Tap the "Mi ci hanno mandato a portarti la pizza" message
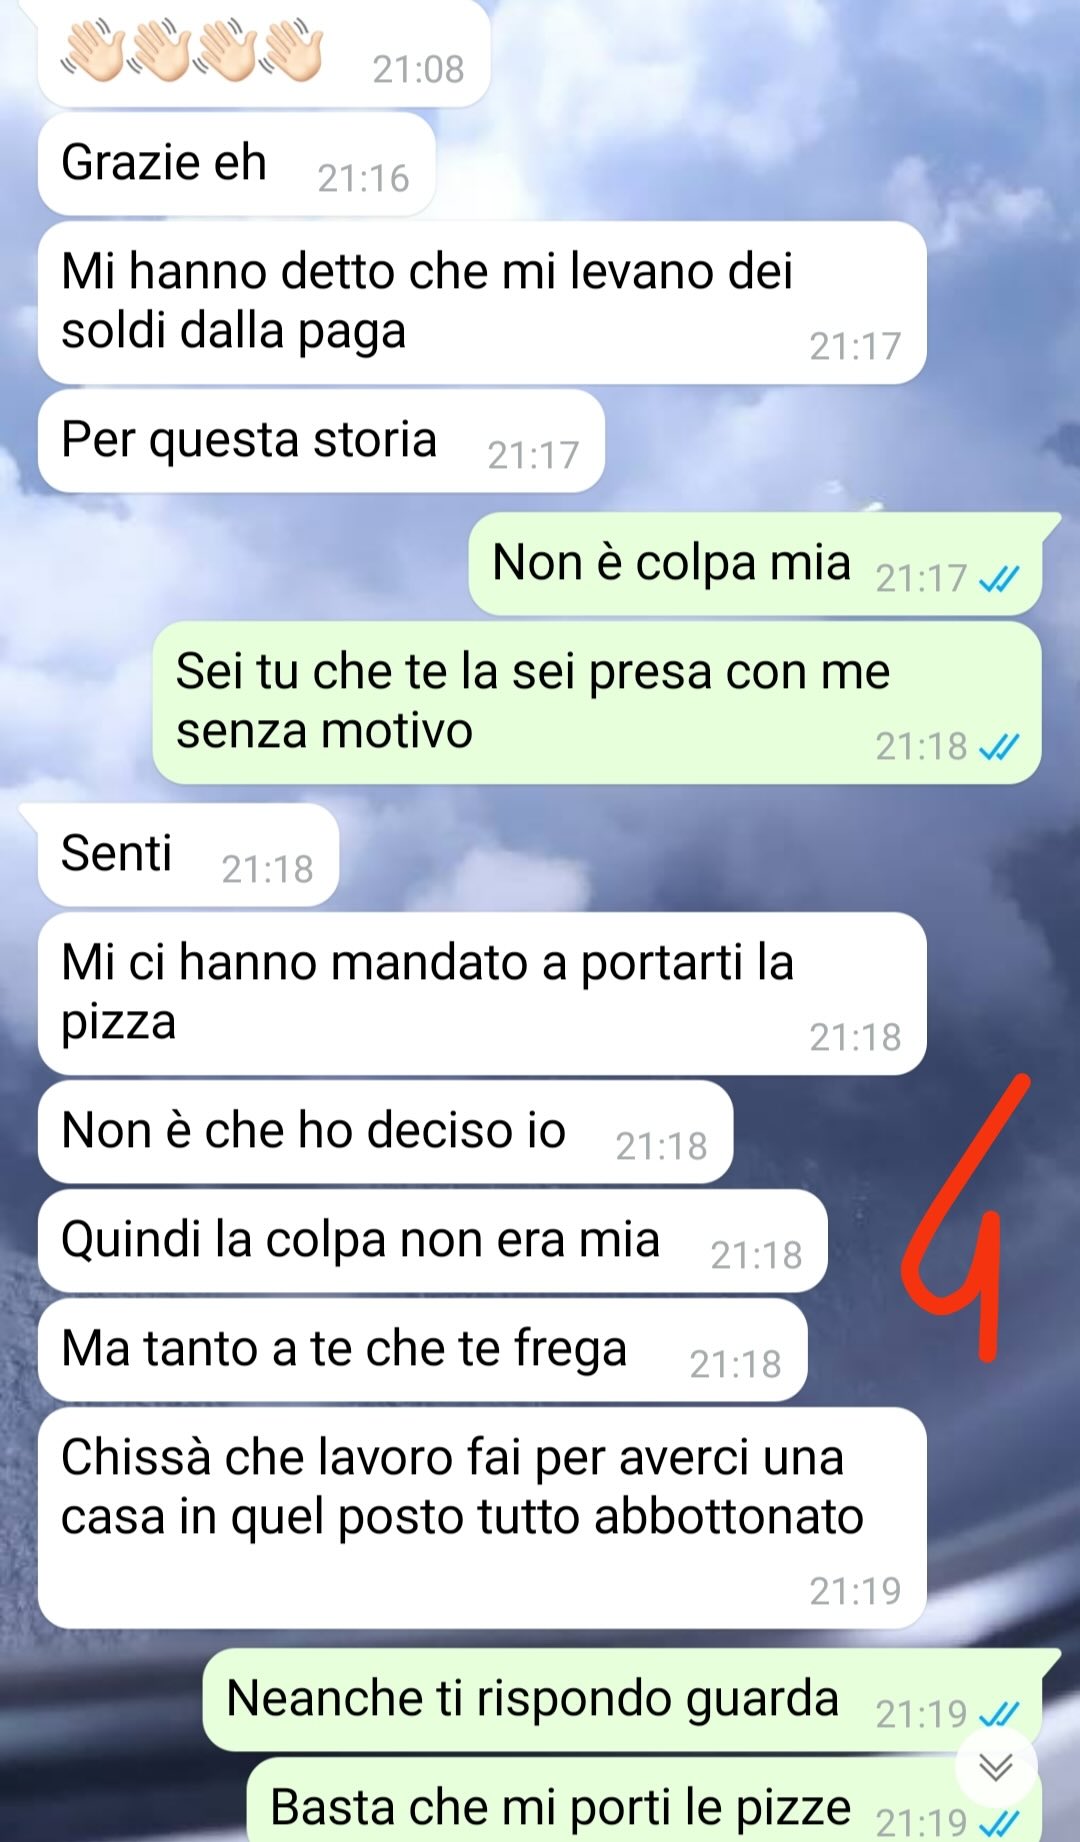 [x=482, y=993]
